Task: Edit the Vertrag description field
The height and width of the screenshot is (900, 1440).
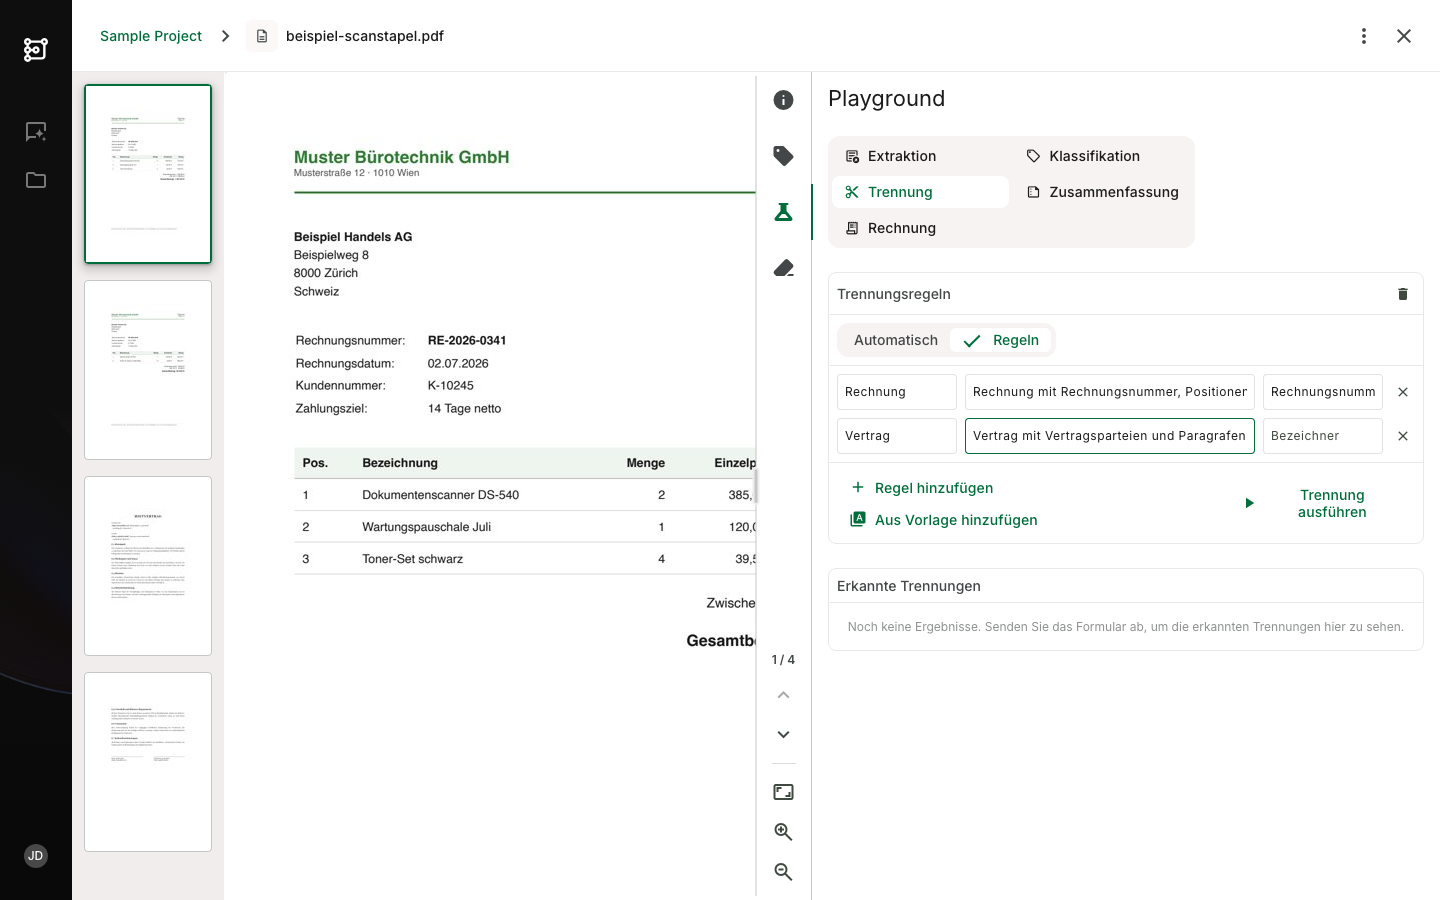Action: pyautogui.click(x=1110, y=436)
